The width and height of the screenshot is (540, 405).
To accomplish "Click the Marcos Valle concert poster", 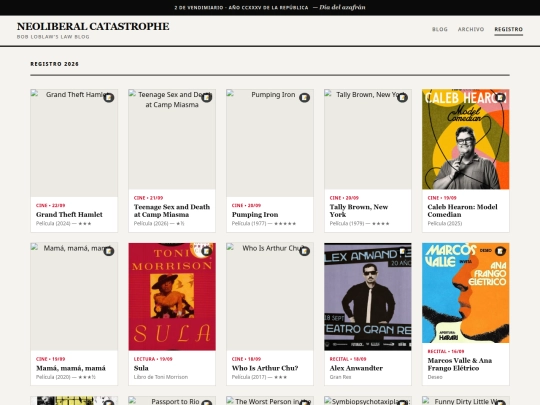I will tap(466, 293).
